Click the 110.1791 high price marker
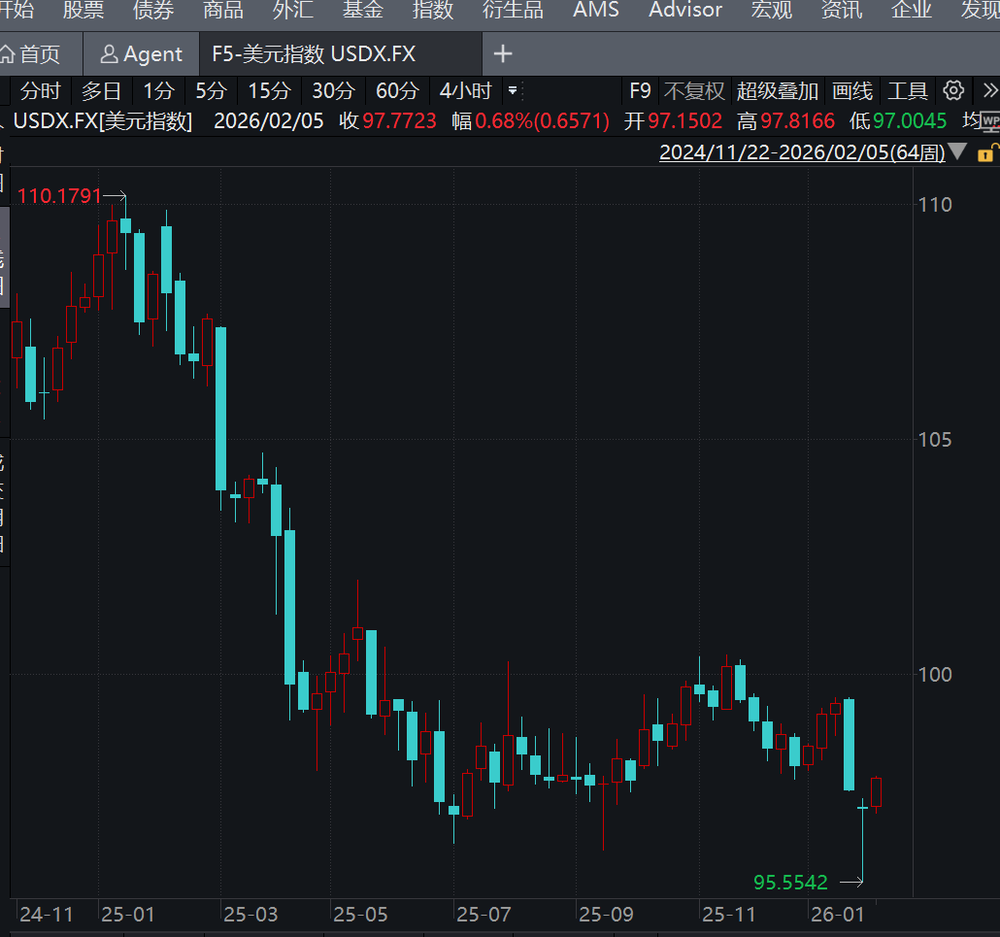 [60, 196]
